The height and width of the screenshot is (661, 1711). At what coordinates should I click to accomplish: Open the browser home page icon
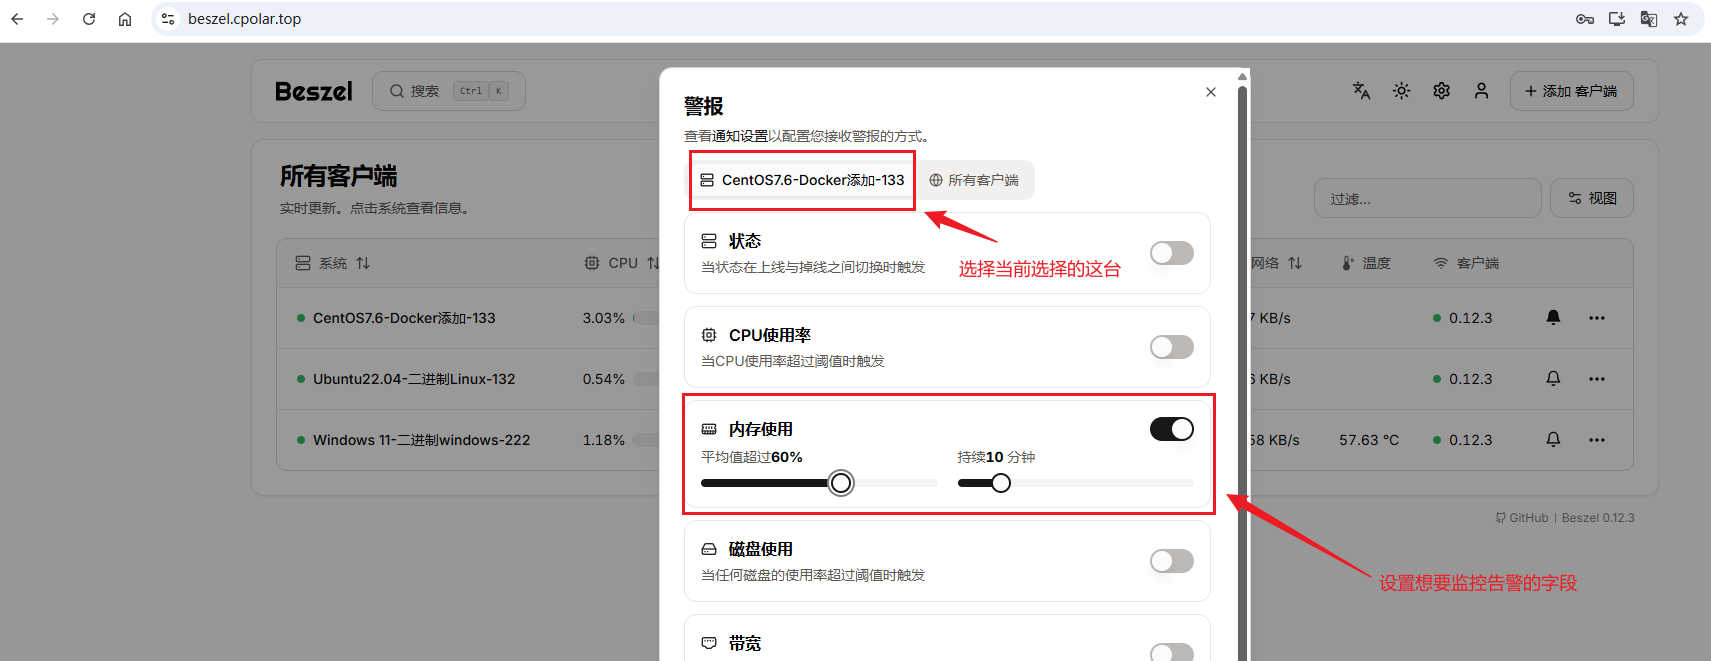(x=125, y=19)
